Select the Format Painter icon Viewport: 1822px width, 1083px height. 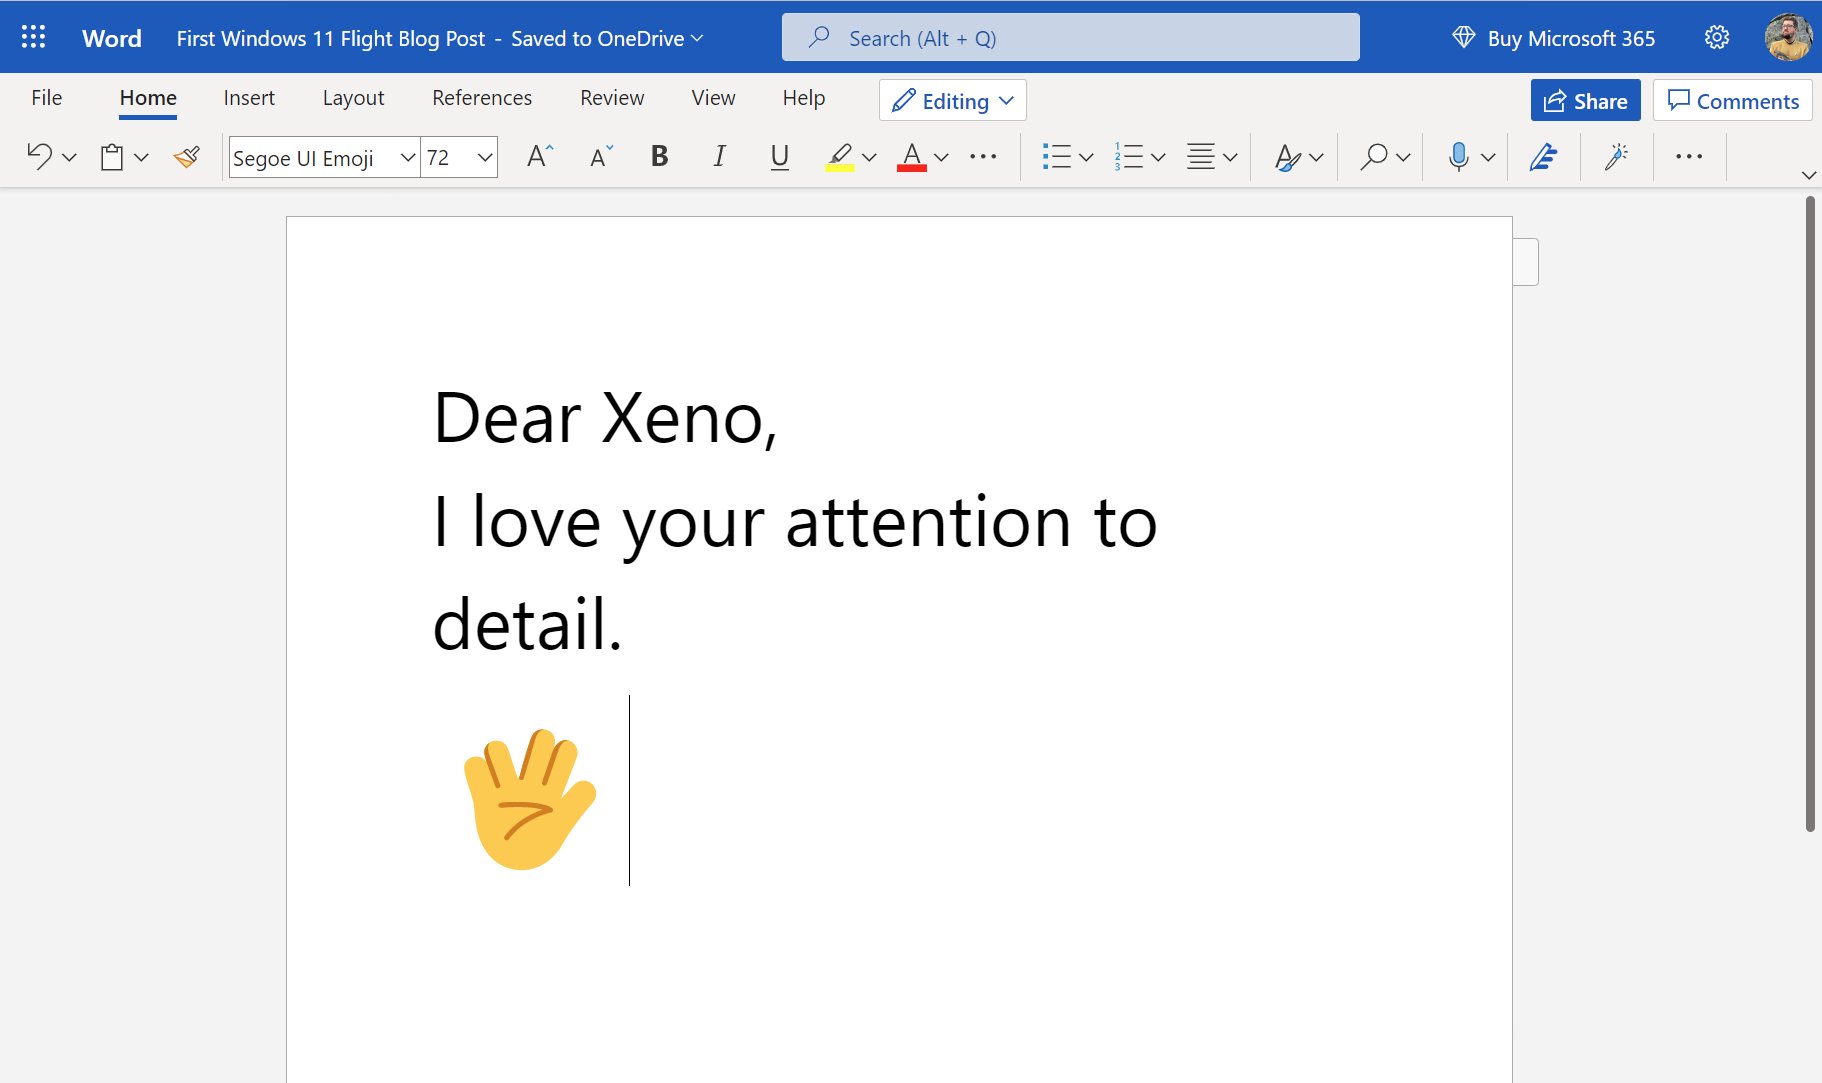[186, 156]
